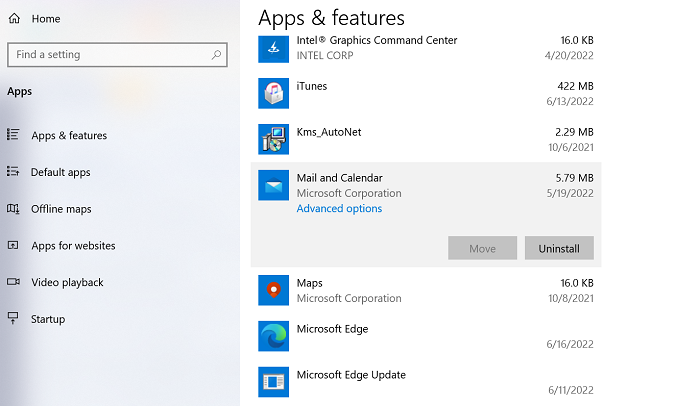
Task: Click the Microsoft Edge 6/16/2022 date
Action: click(x=570, y=344)
